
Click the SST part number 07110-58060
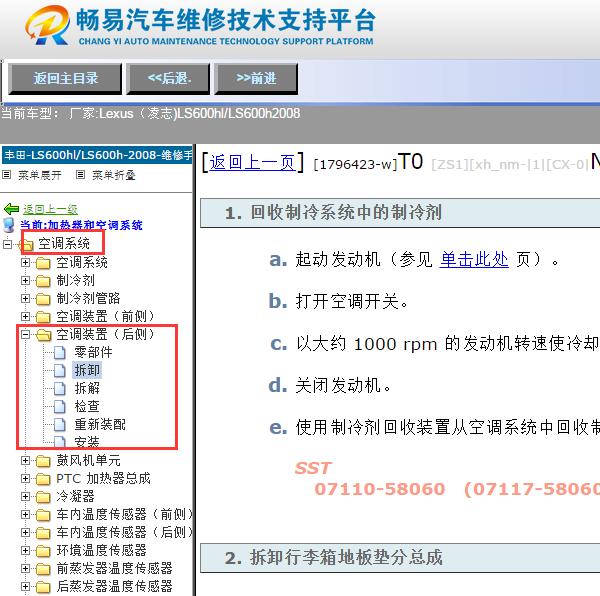point(380,489)
